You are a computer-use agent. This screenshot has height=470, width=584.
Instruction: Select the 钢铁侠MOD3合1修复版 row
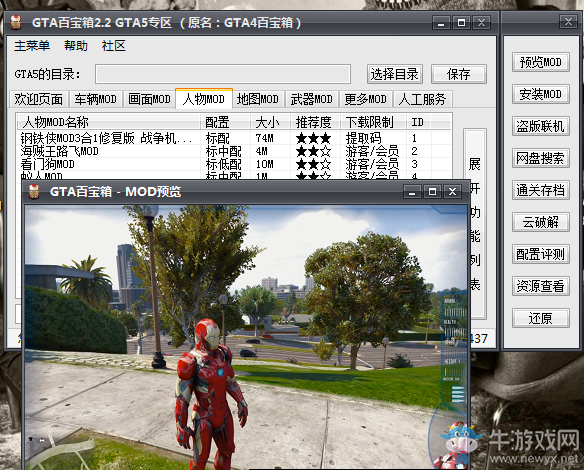pyautogui.click(x=234, y=139)
